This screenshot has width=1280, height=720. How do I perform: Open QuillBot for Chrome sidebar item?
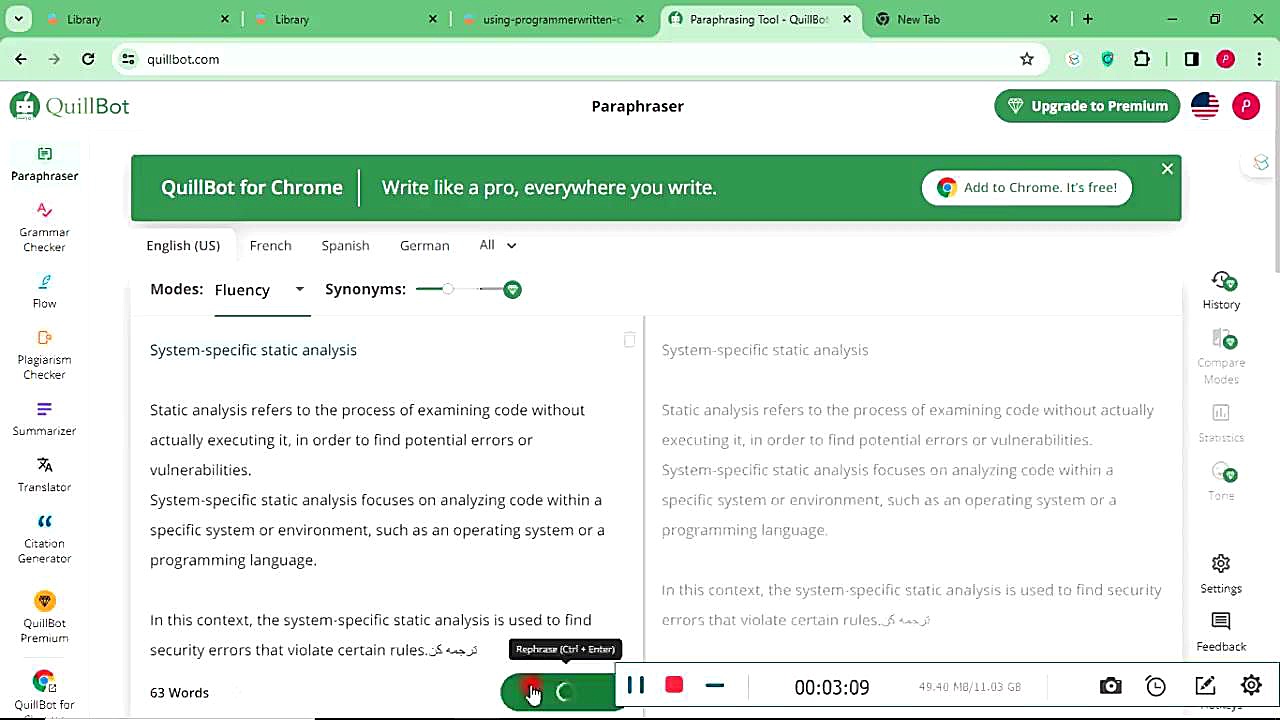[44, 692]
